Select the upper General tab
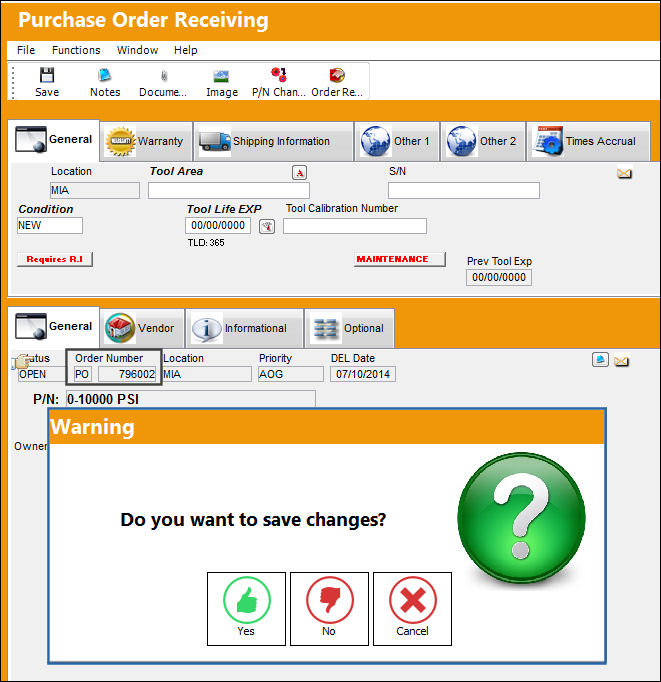 point(54,140)
